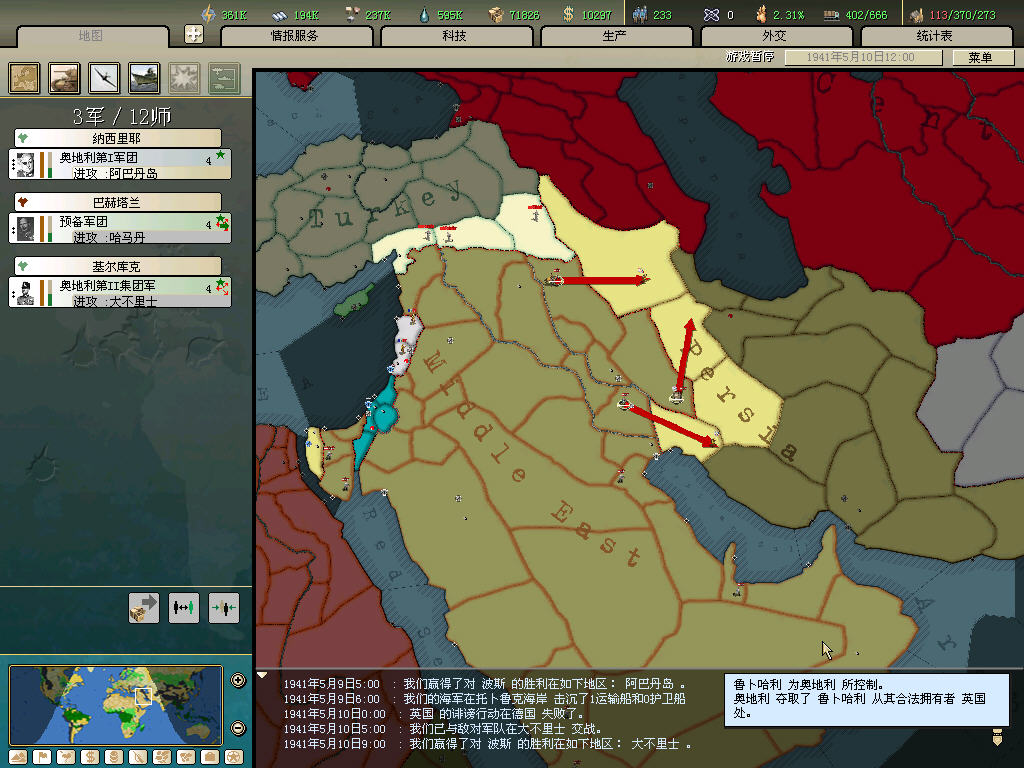Click log entry about 阿巴丹岛 victory
Image resolution: width=1024 pixels, height=768 pixels.
pos(484,684)
